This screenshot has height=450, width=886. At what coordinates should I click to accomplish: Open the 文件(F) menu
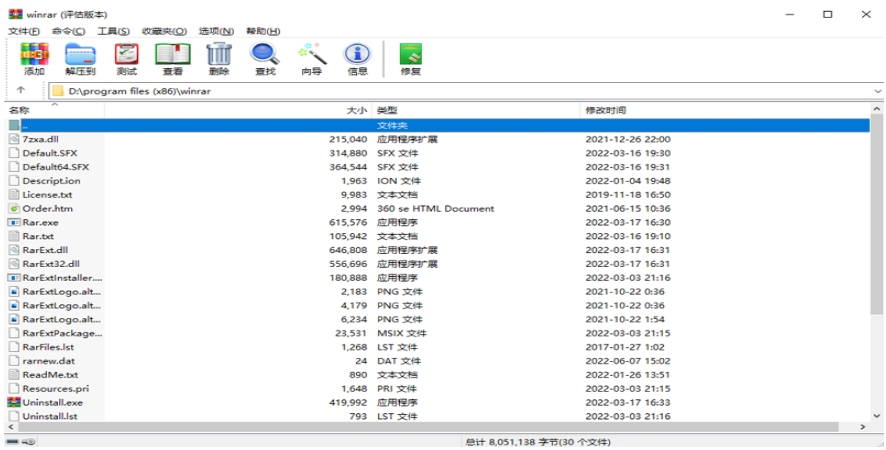coord(23,32)
